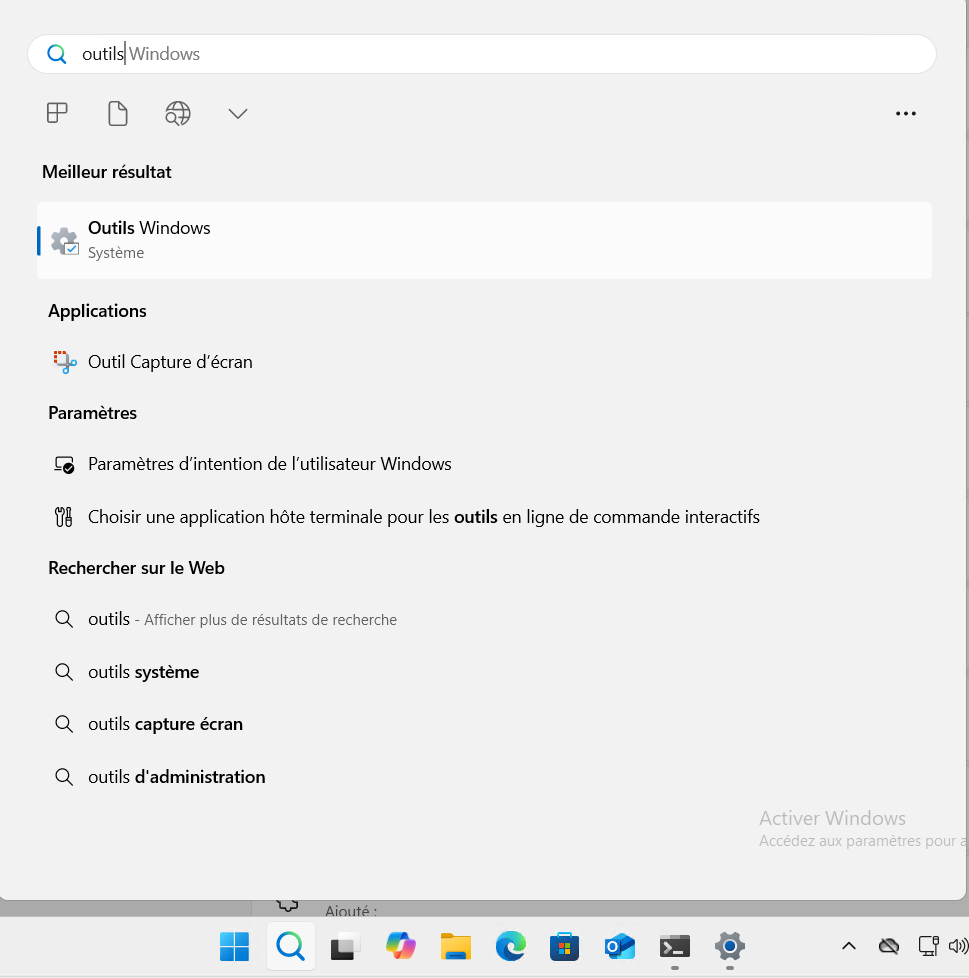
Task: Select the Documents filter icon
Action: pos(118,114)
